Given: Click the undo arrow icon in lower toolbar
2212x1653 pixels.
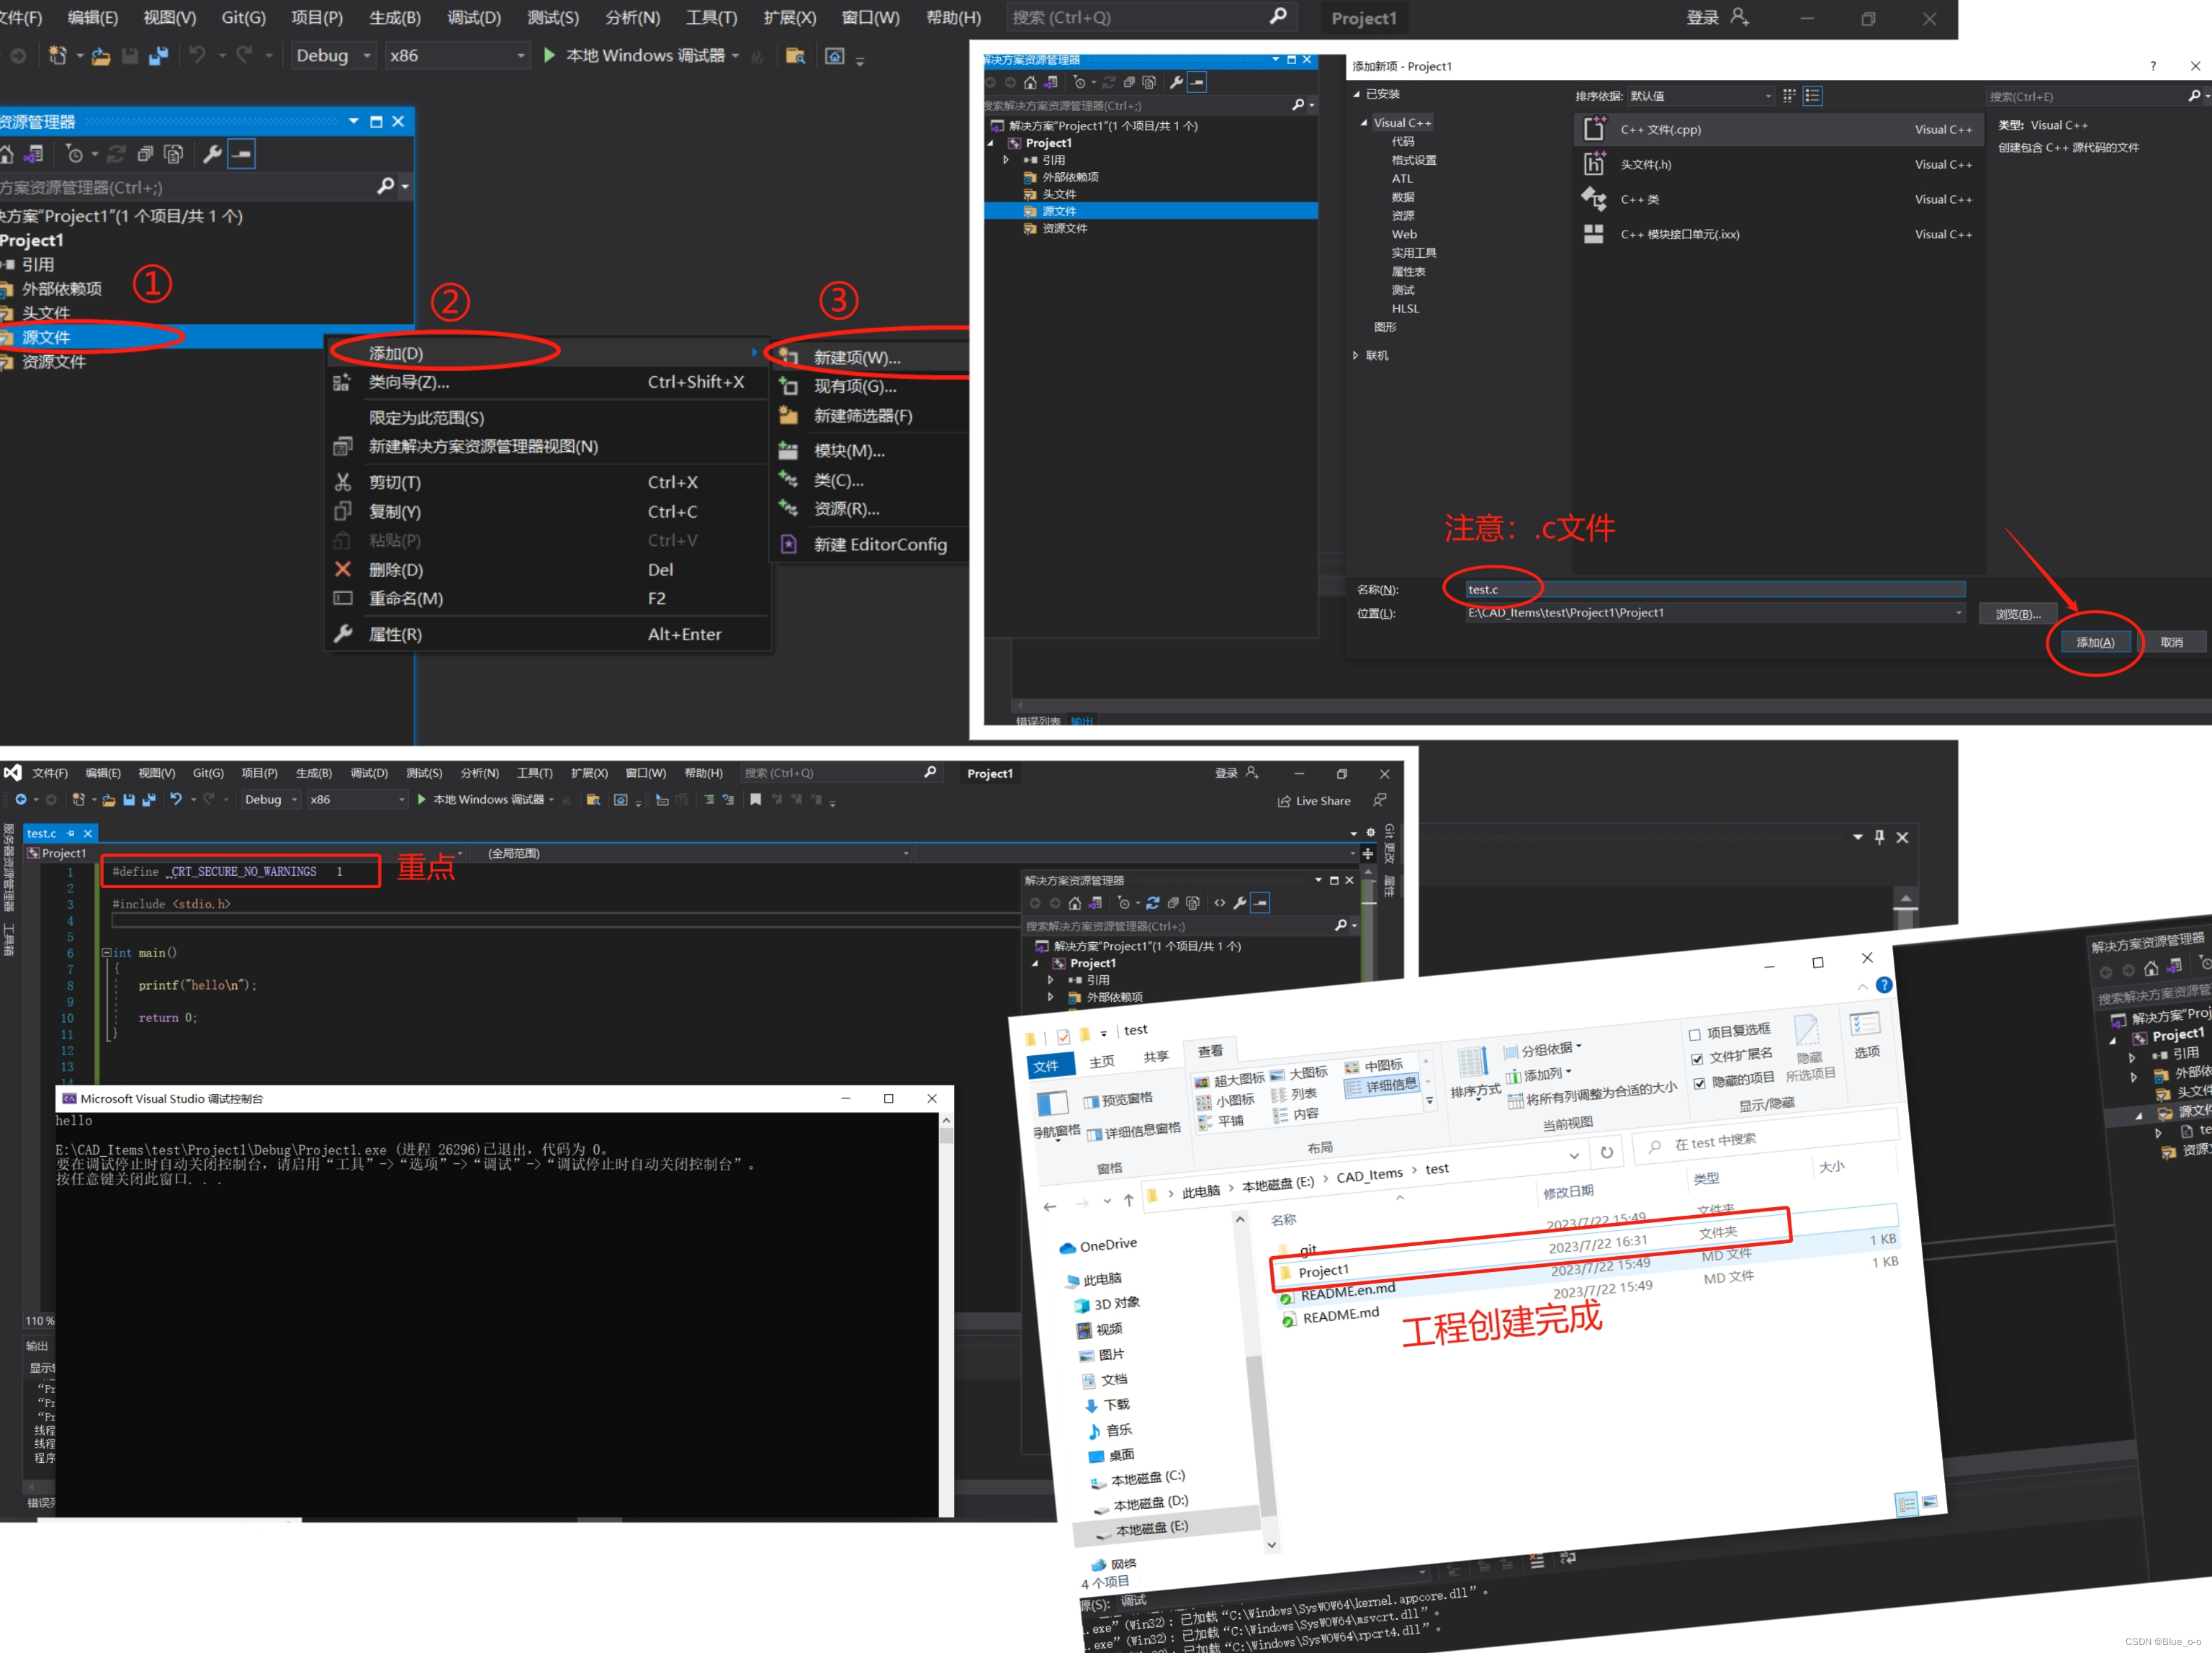Looking at the screenshot, I should tap(176, 799).
